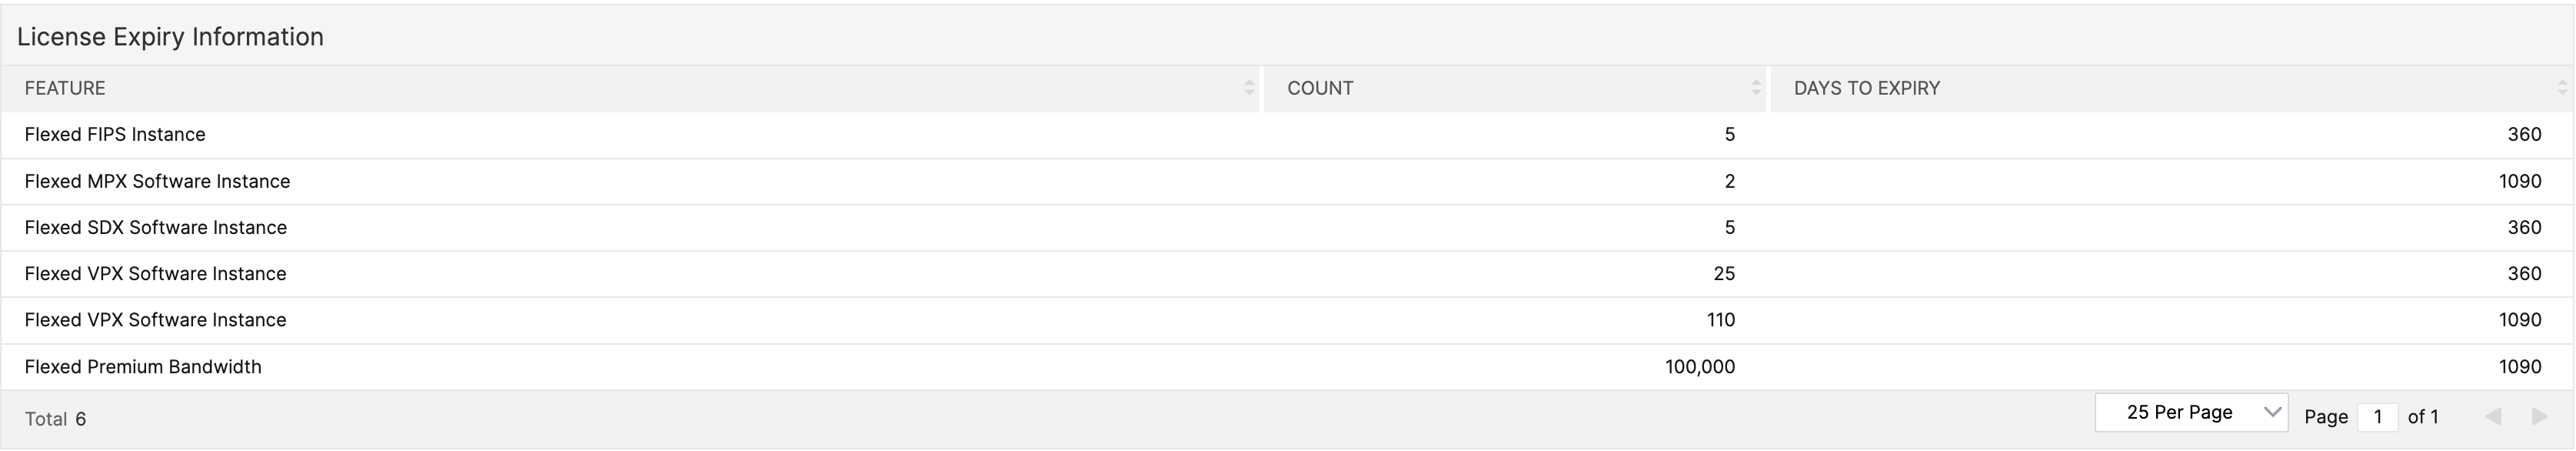
Task: Select the Flexed SDX Software Instance row
Action: tap(1288, 228)
